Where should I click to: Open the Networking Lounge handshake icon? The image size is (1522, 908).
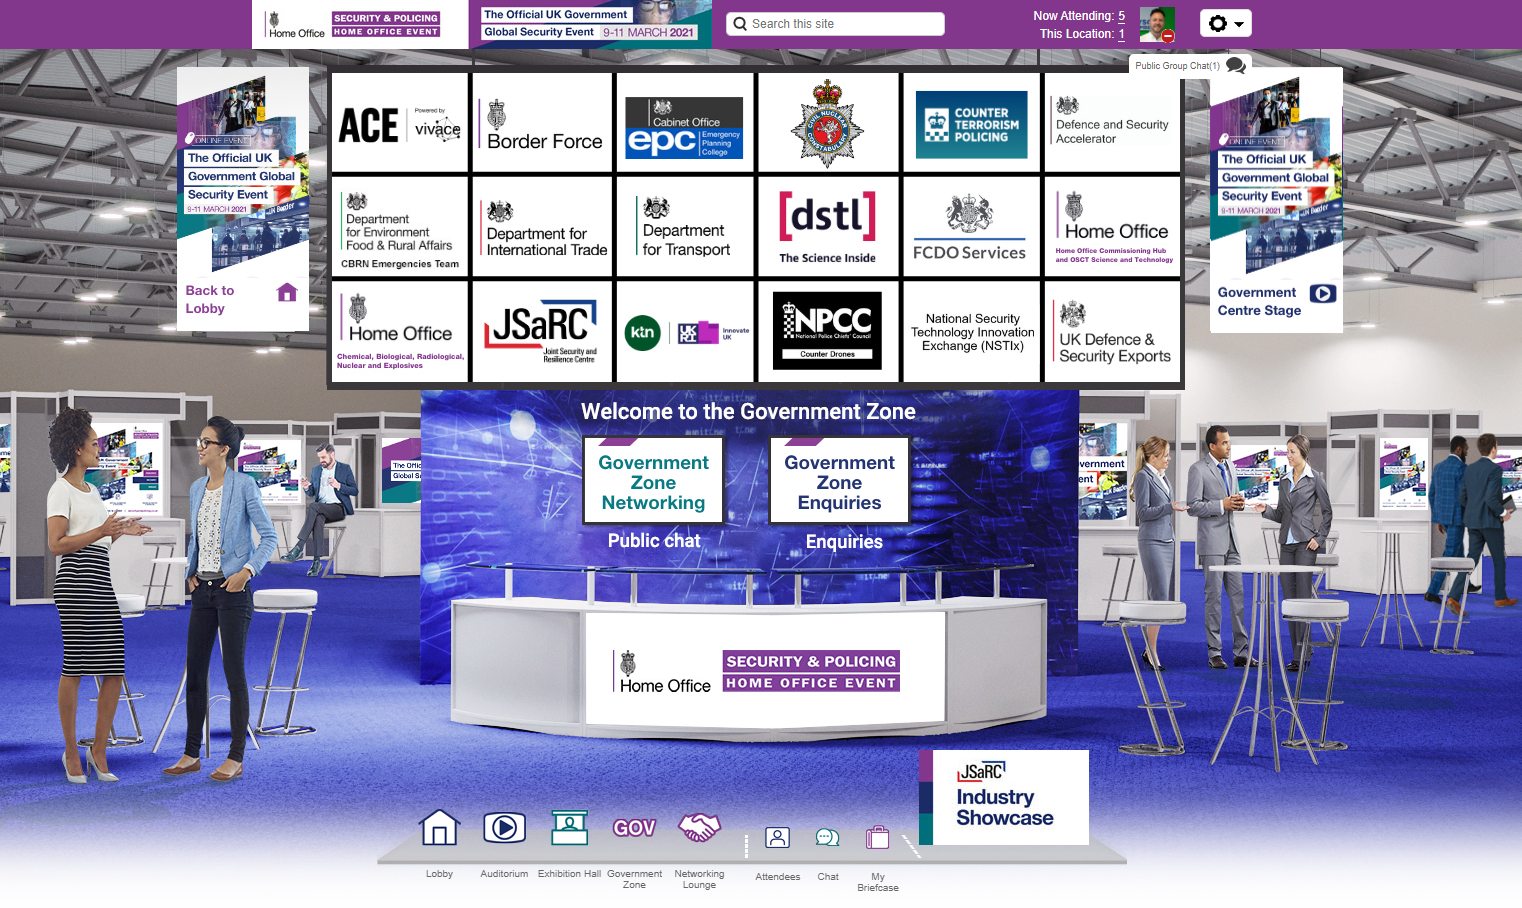[x=699, y=828]
